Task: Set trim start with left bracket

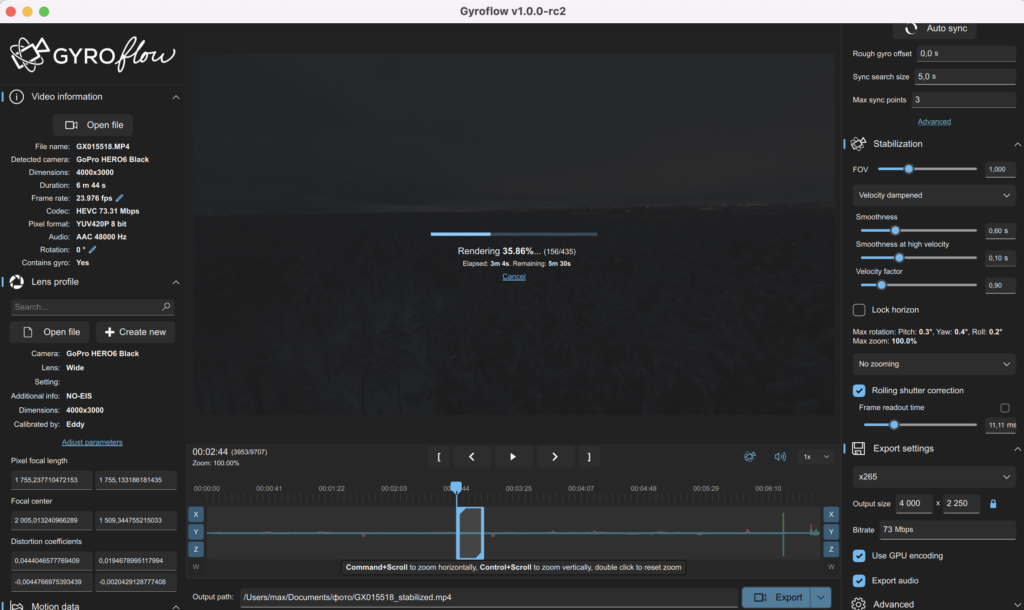Action: point(439,457)
